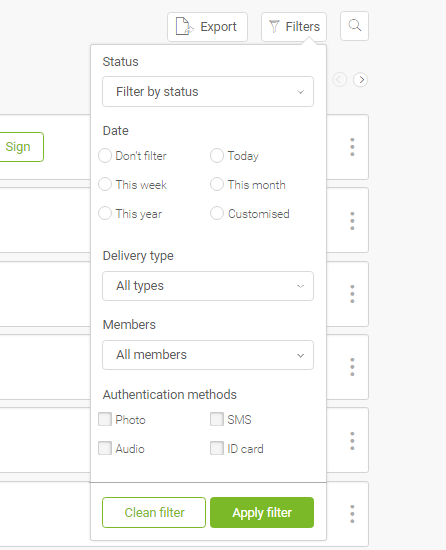The image size is (446, 550).
Task: Open the search magnifier icon
Action: 354,26
